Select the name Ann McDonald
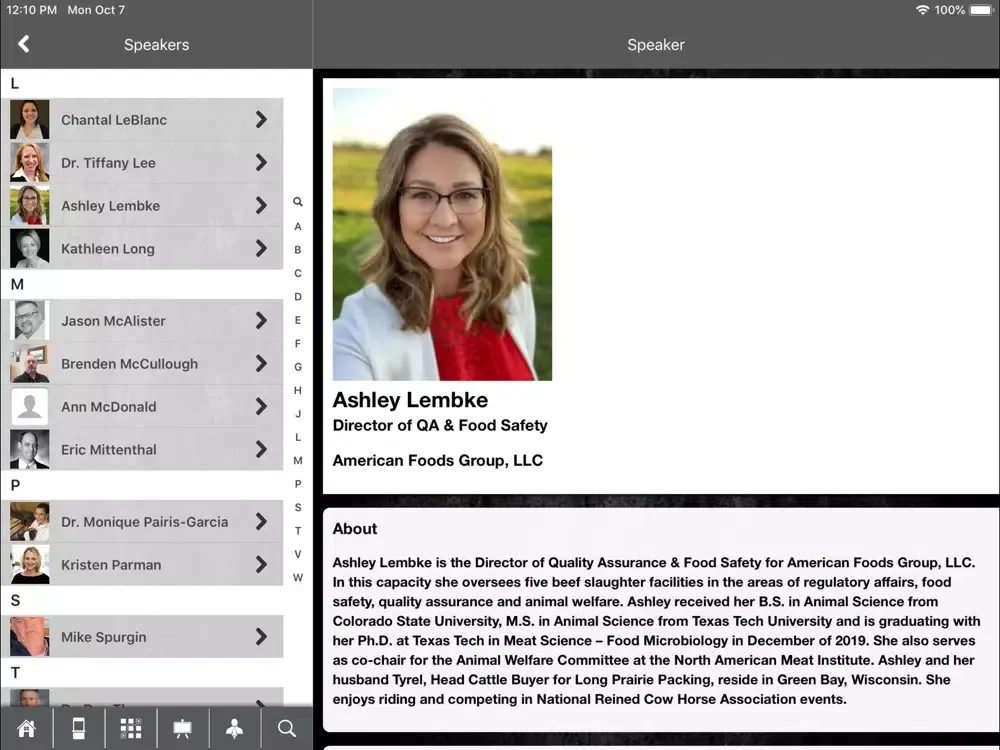This screenshot has width=1000, height=750. tap(108, 407)
